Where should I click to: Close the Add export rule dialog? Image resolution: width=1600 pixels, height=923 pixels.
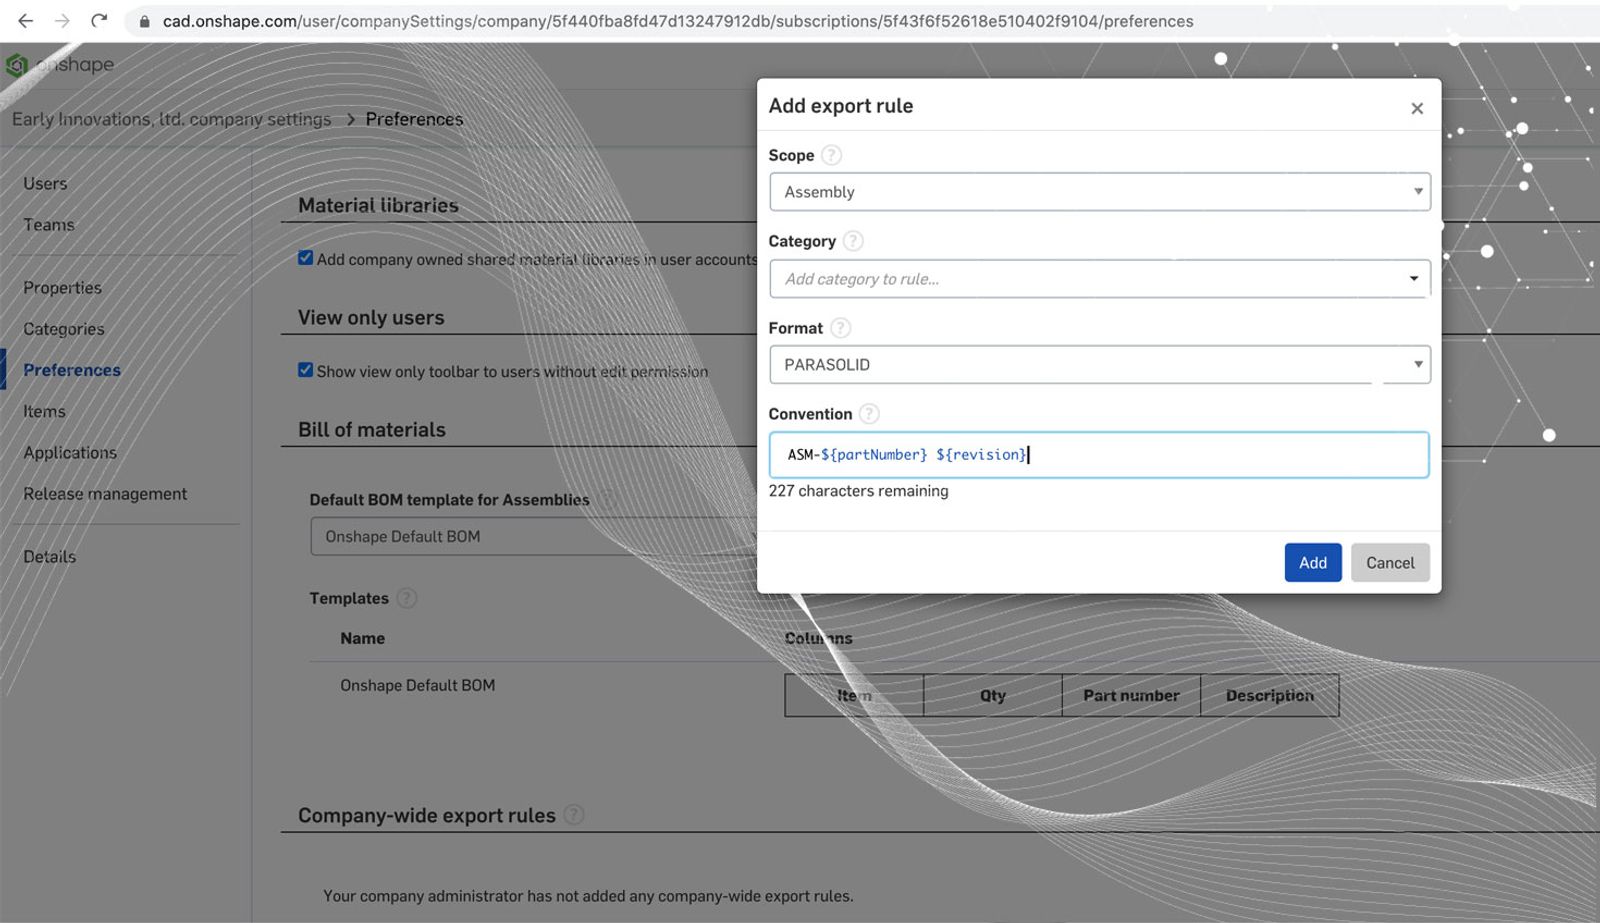[x=1416, y=108]
